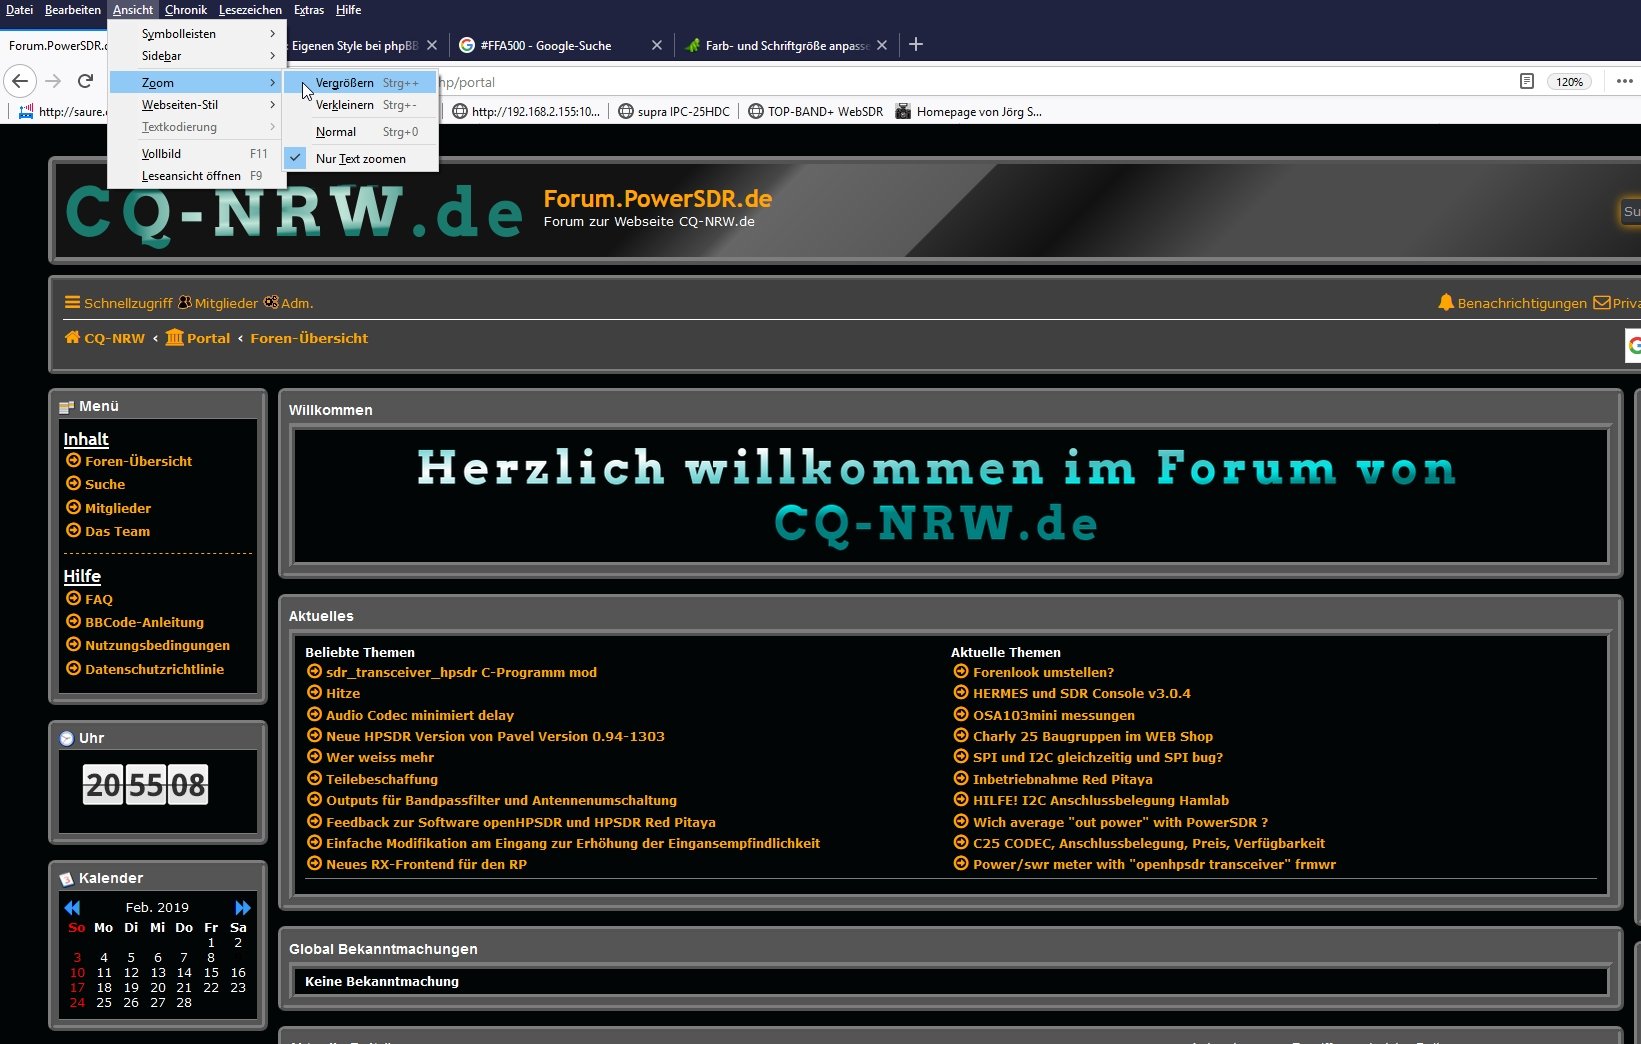
Task: Expand the Sidebar submenu
Action: (197, 55)
